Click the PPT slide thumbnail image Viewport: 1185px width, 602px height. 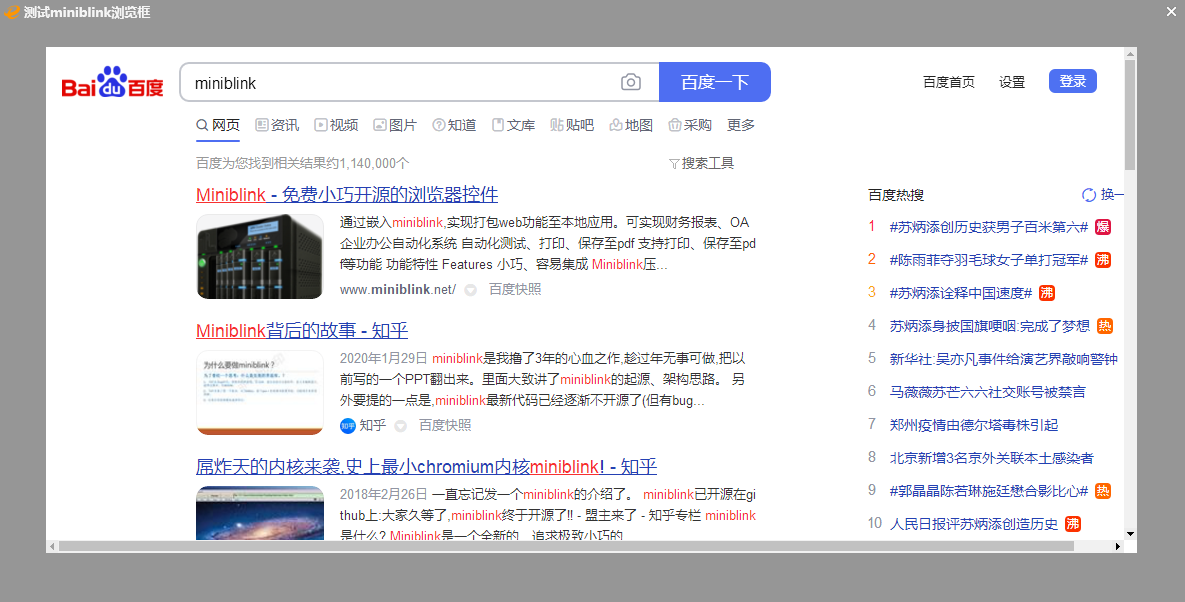point(260,392)
